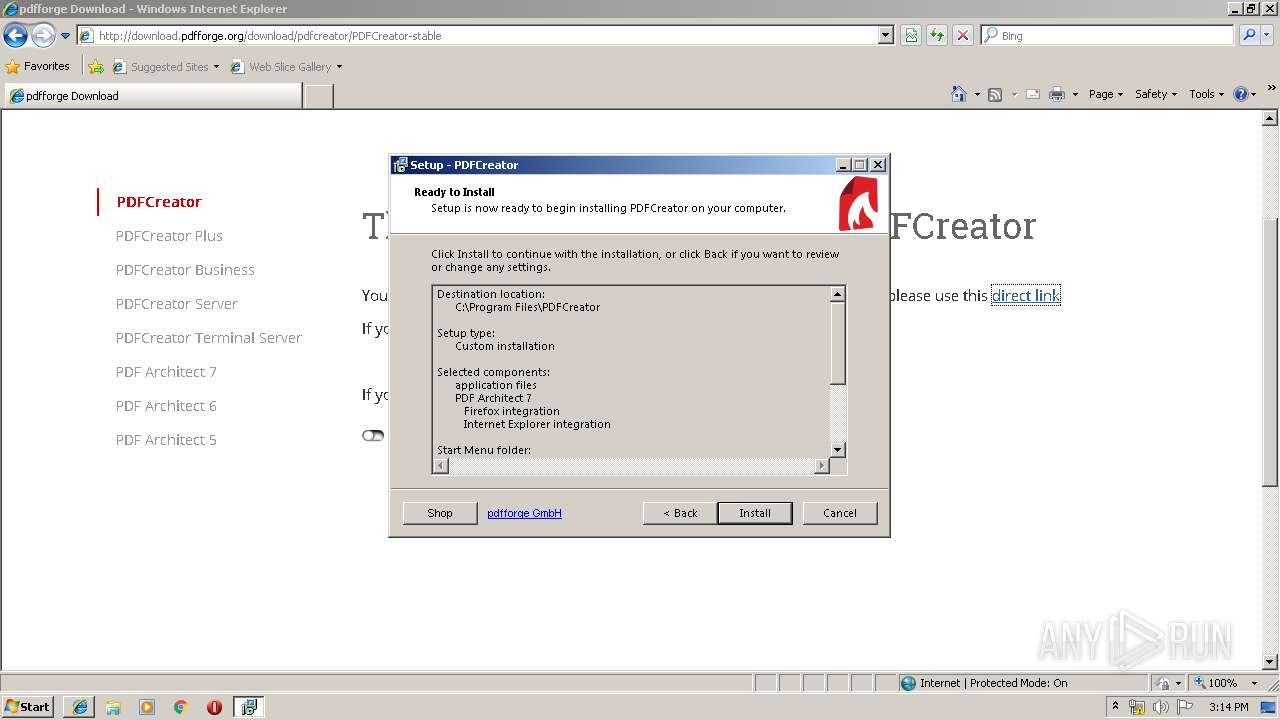Image resolution: width=1280 pixels, height=720 pixels.
Task: Click the red Stop loading icon
Action: point(963,35)
